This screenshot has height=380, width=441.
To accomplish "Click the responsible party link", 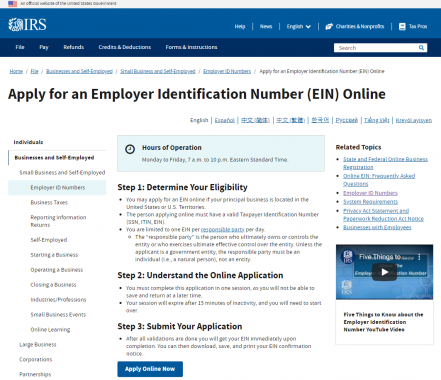I will (223, 230).
